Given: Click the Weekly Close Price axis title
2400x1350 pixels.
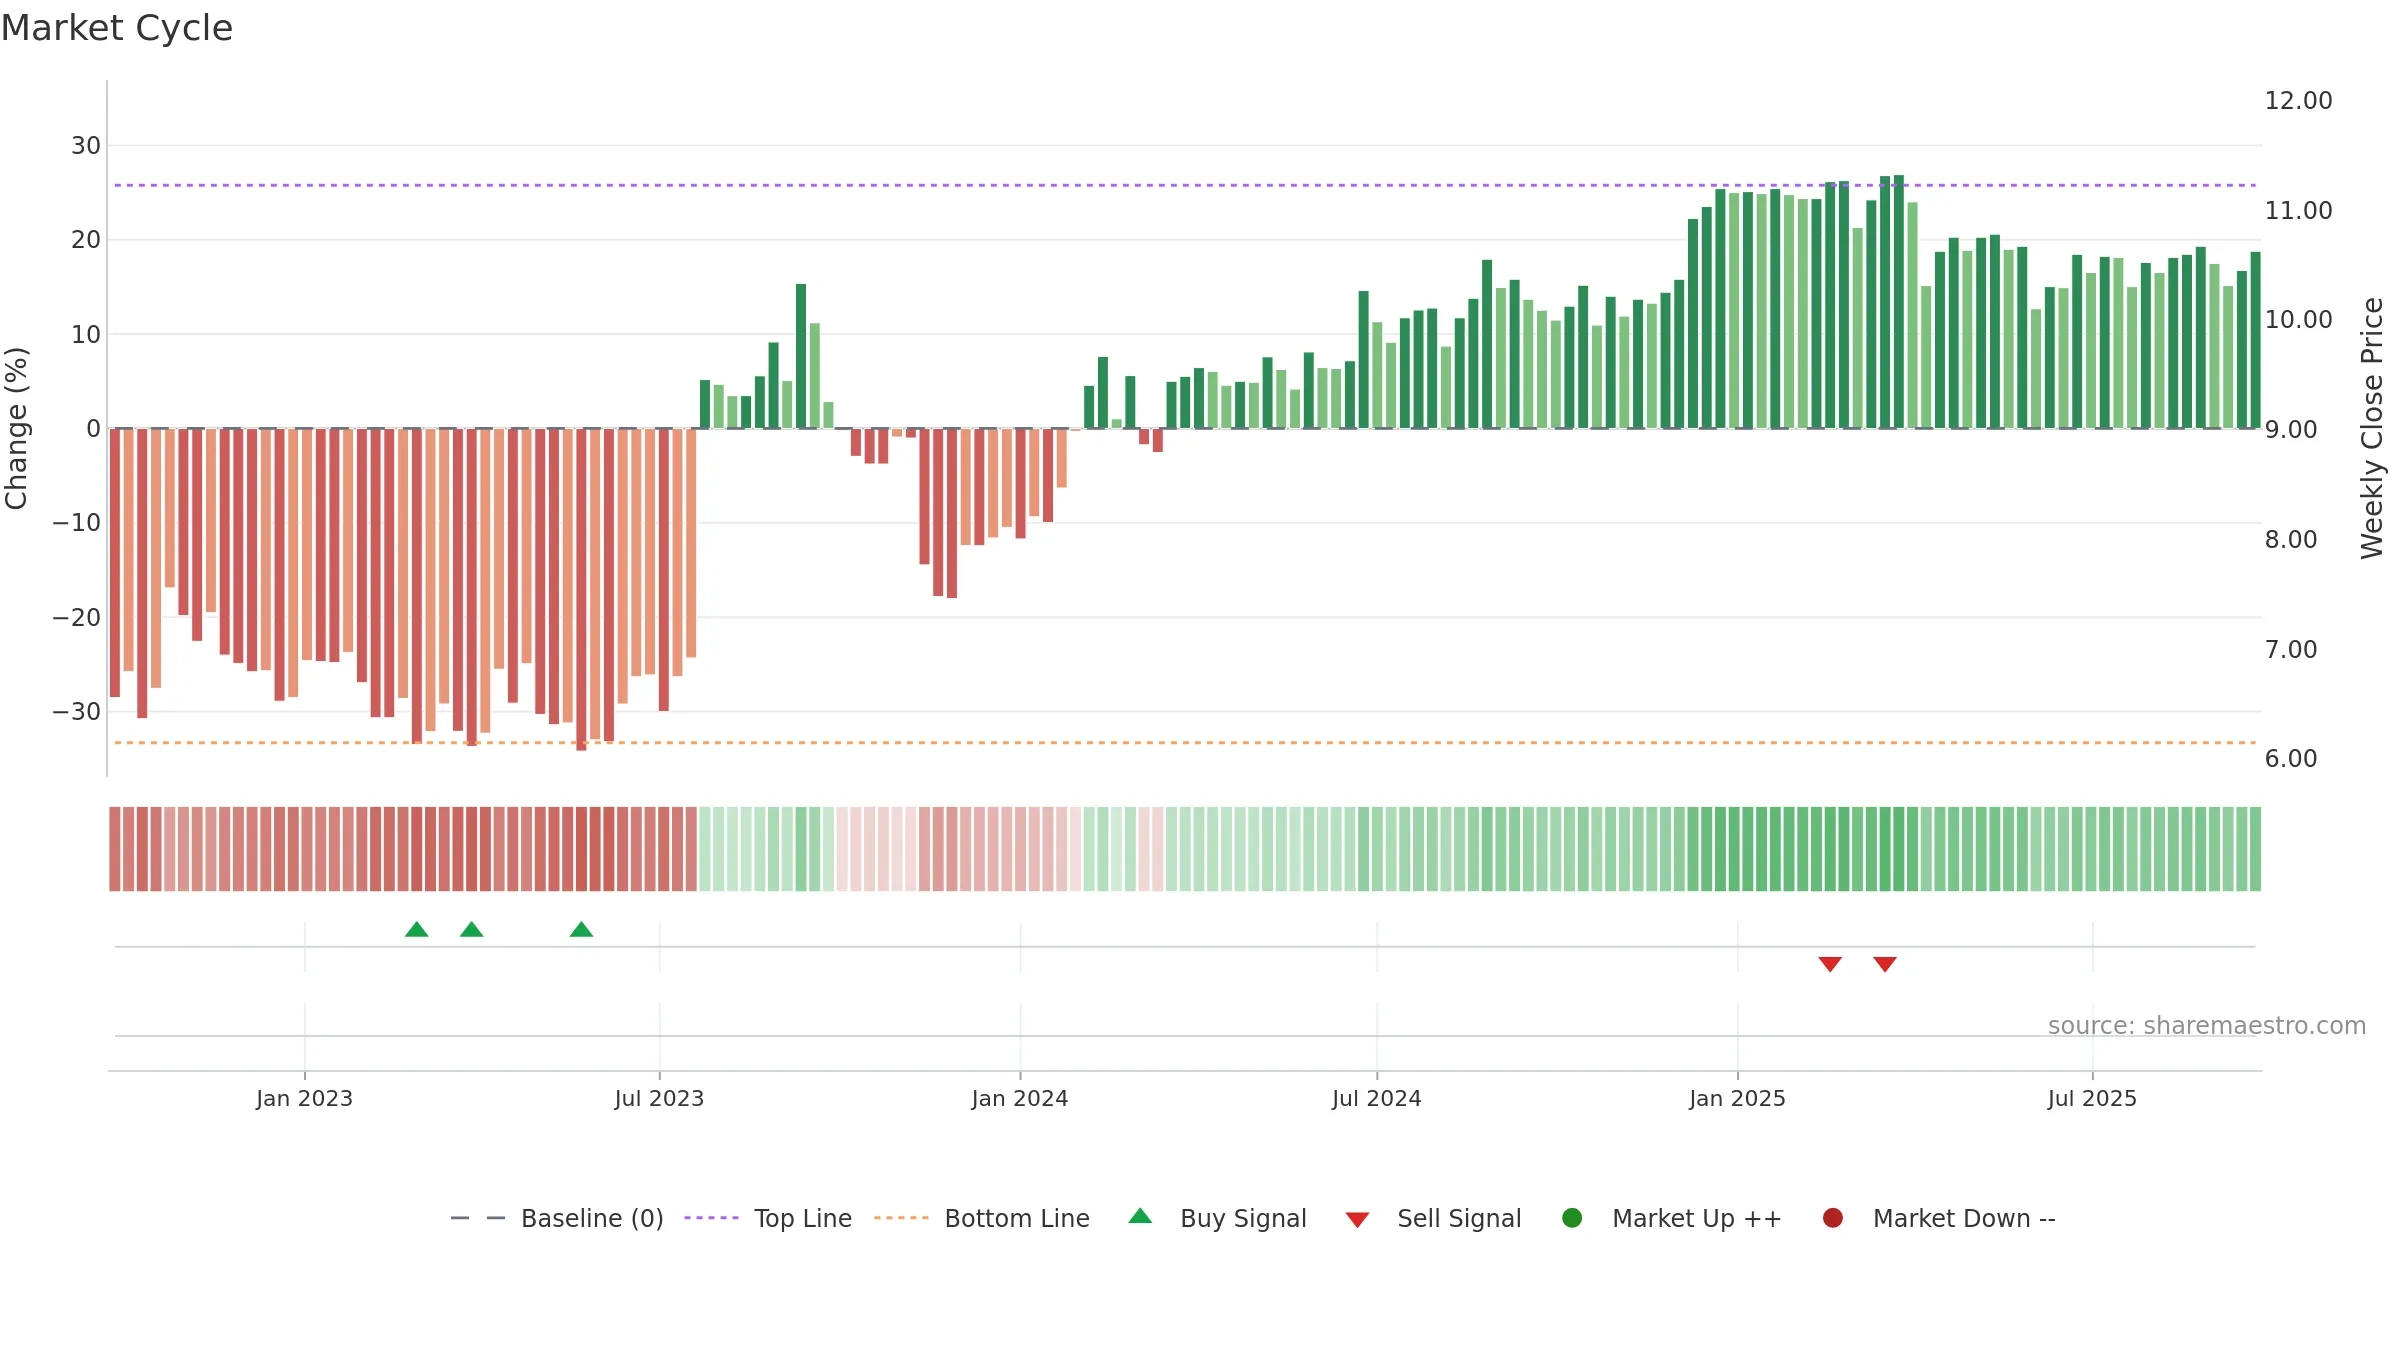Looking at the screenshot, I should (2372, 428).
